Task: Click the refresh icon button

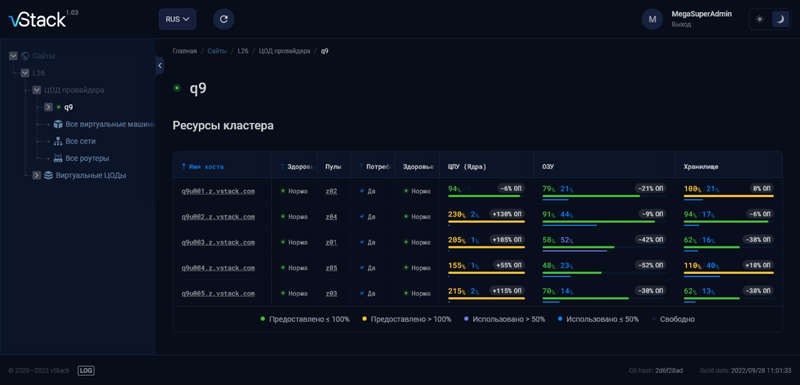Action: (x=223, y=19)
